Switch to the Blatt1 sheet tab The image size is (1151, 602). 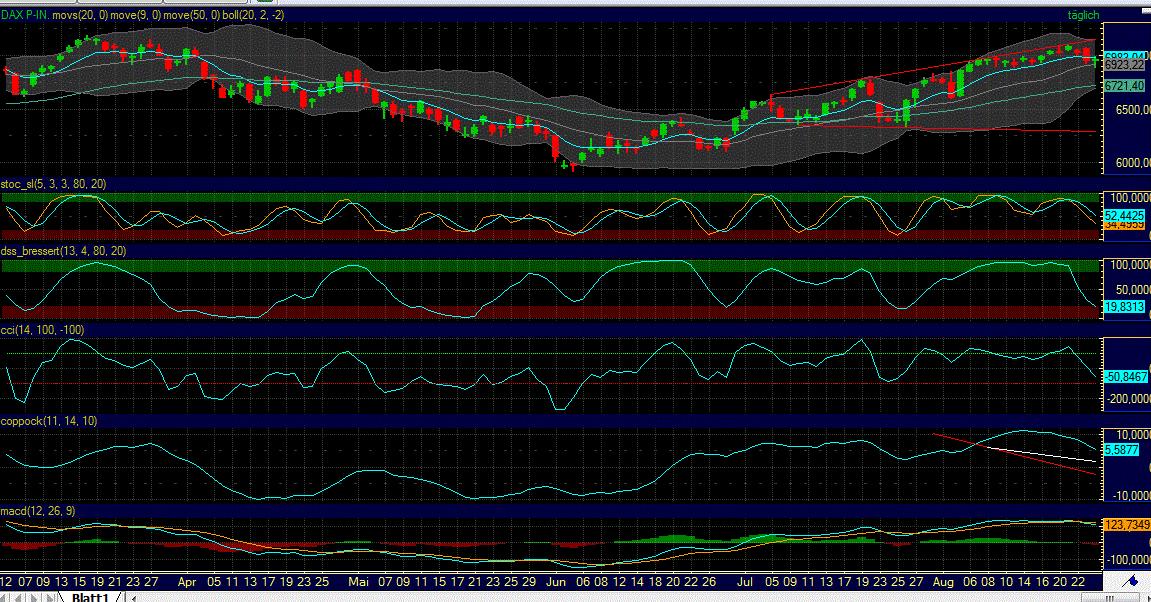click(90, 595)
